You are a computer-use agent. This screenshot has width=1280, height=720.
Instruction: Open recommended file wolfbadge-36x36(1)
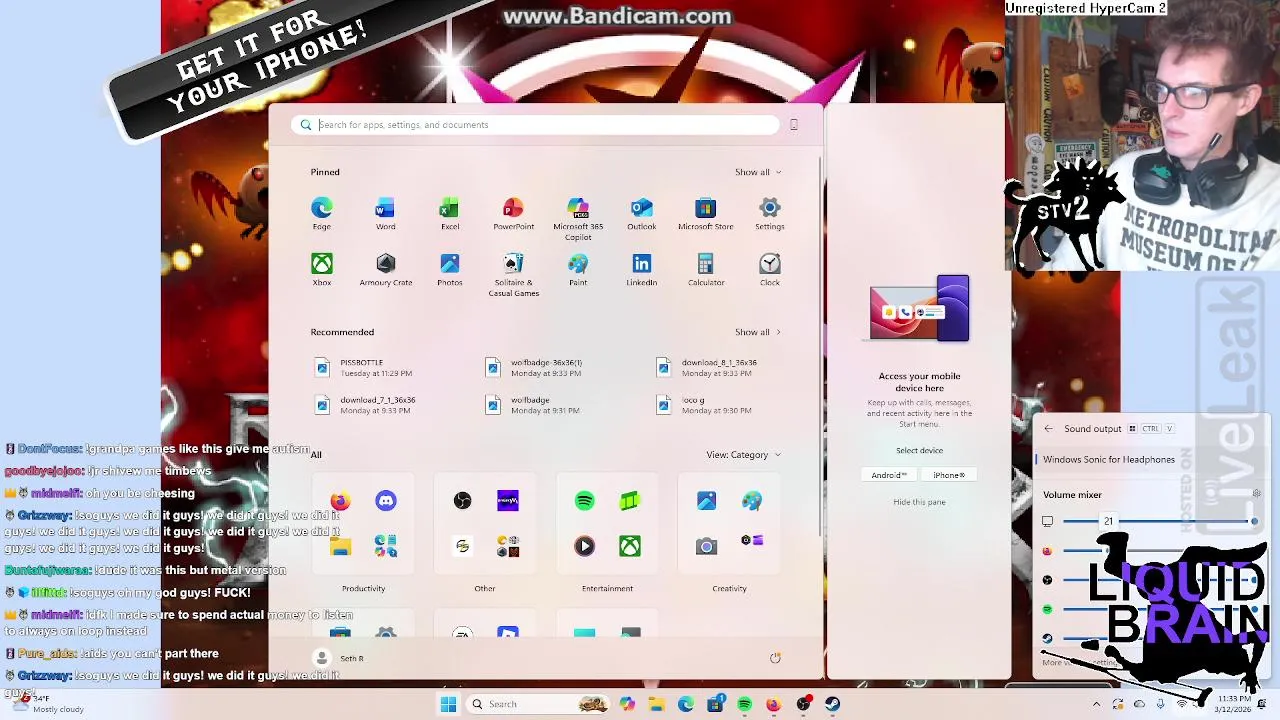(x=533, y=368)
